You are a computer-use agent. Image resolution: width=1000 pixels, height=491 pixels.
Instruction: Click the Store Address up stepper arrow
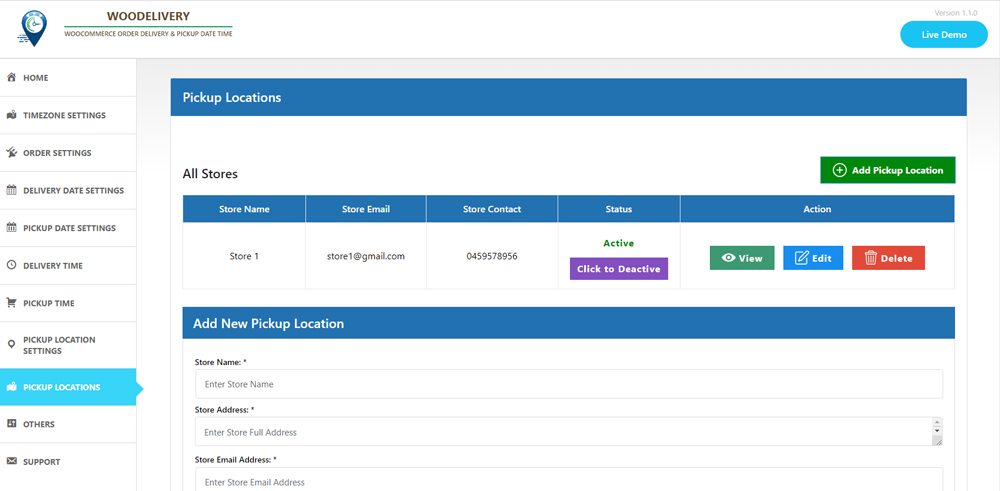tap(937, 422)
